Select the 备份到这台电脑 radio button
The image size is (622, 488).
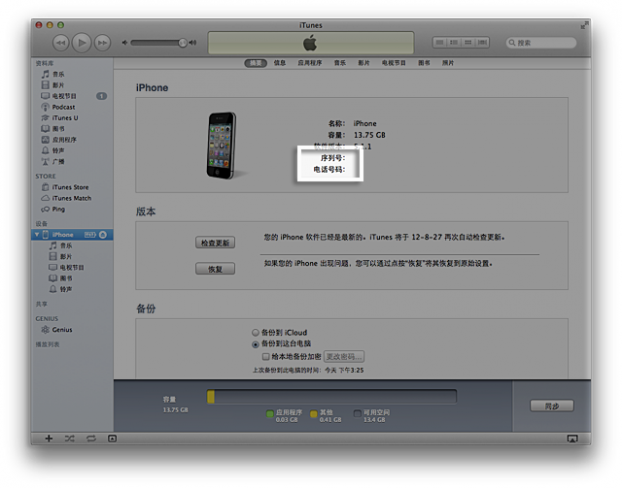pyautogui.click(x=255, y=344)
